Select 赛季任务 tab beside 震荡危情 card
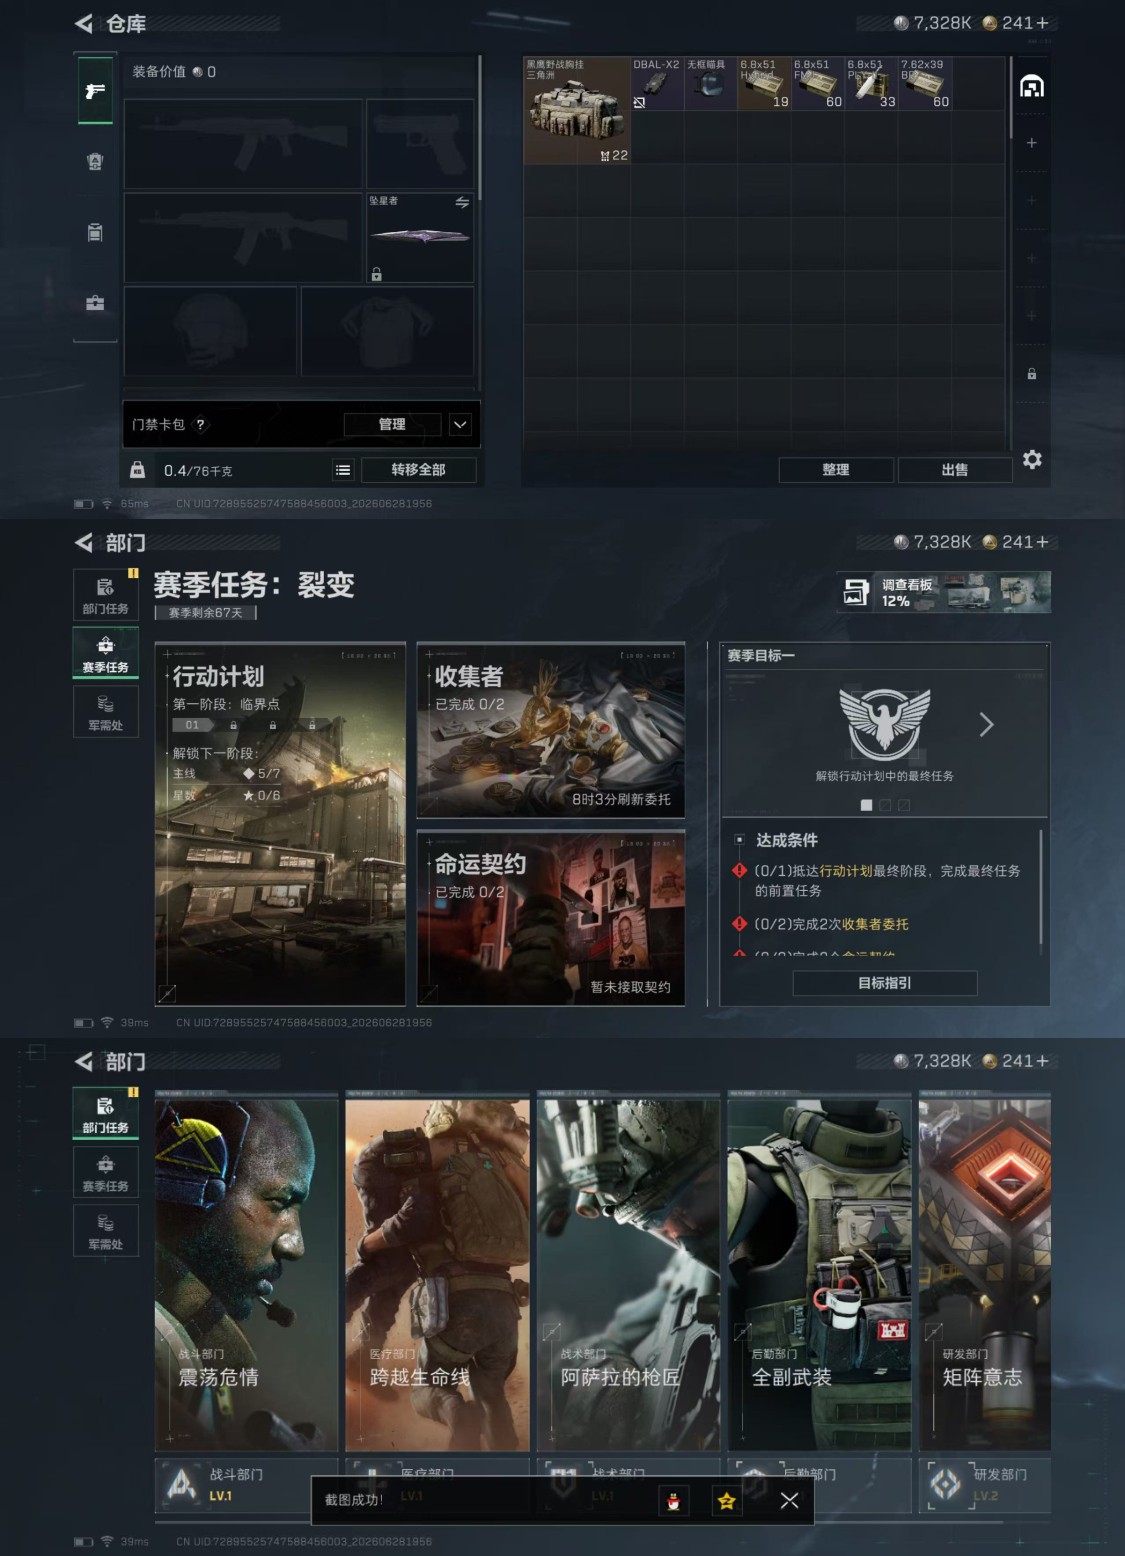The width and height of the screenshot is (1125, 1556). (105, 1172)
